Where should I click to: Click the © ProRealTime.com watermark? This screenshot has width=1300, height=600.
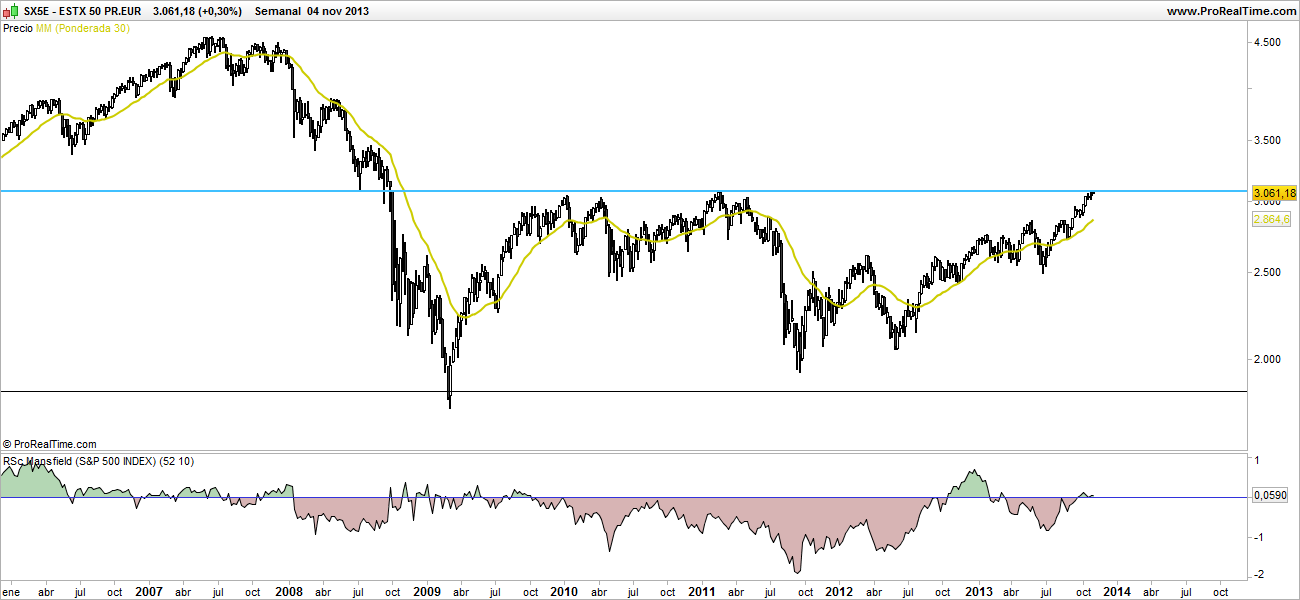[50, 443]
